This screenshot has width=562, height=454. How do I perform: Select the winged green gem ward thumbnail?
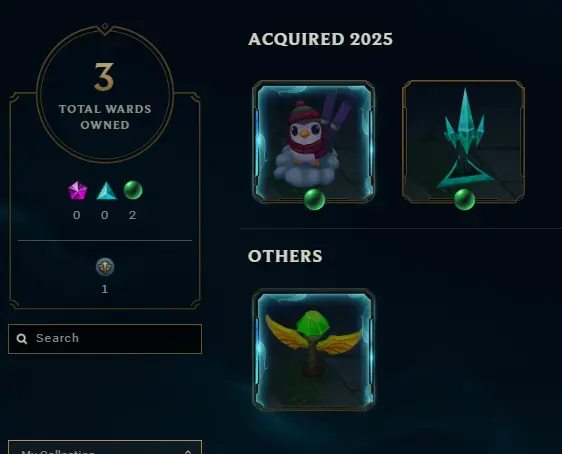click(x=314, y=350)
